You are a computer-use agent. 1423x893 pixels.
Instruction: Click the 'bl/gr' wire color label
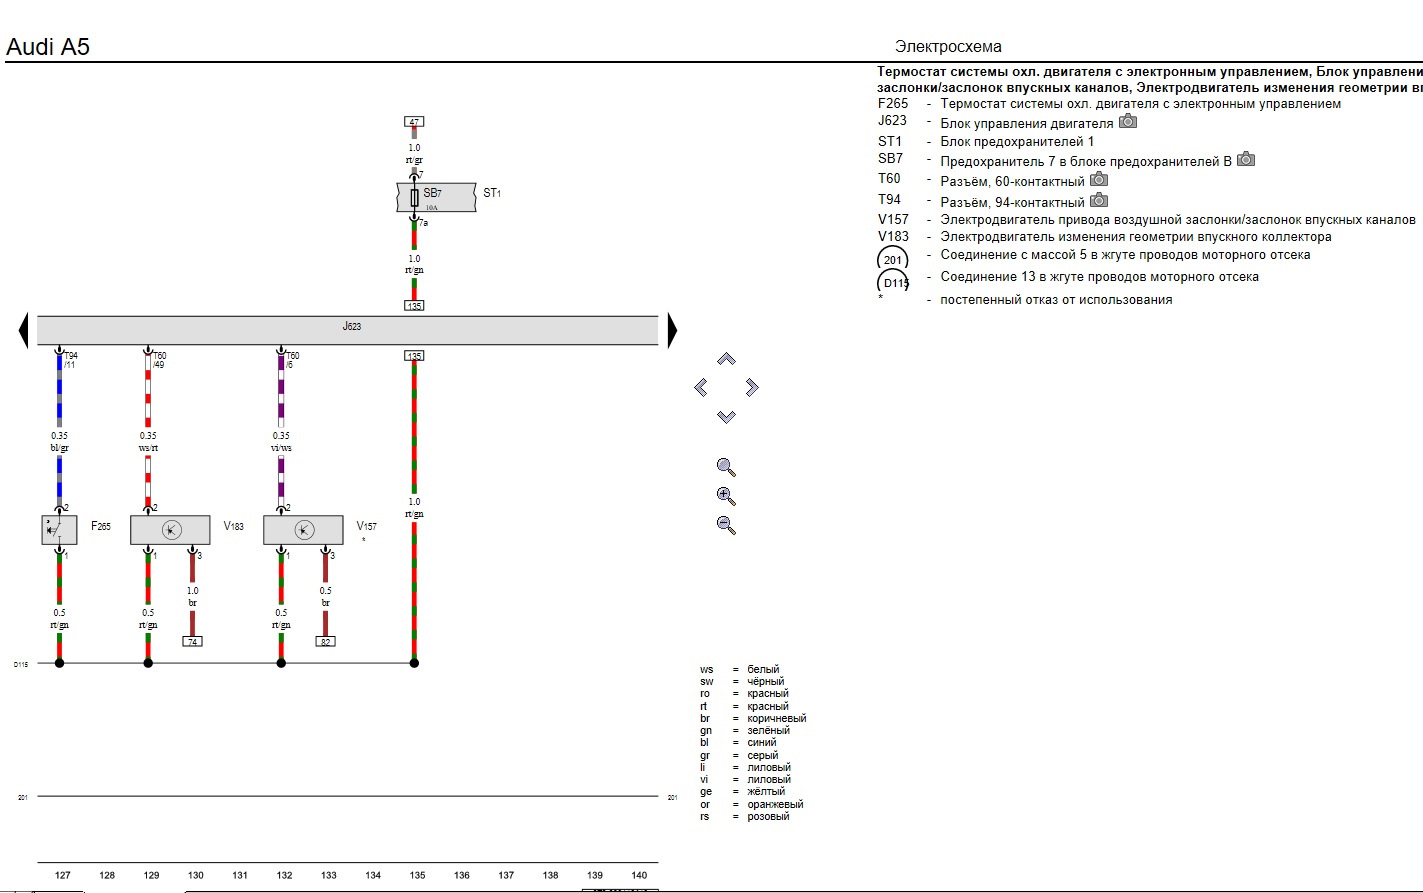point(59,448)
